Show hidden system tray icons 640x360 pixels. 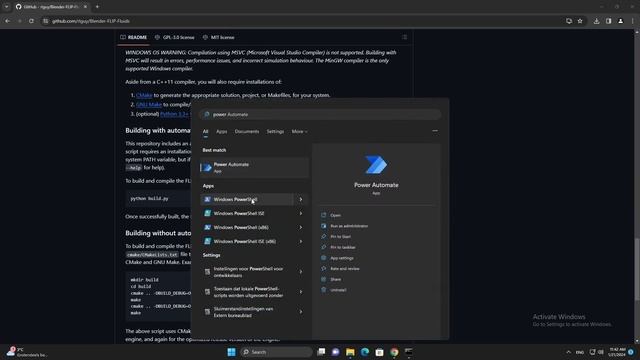(569, 352)
